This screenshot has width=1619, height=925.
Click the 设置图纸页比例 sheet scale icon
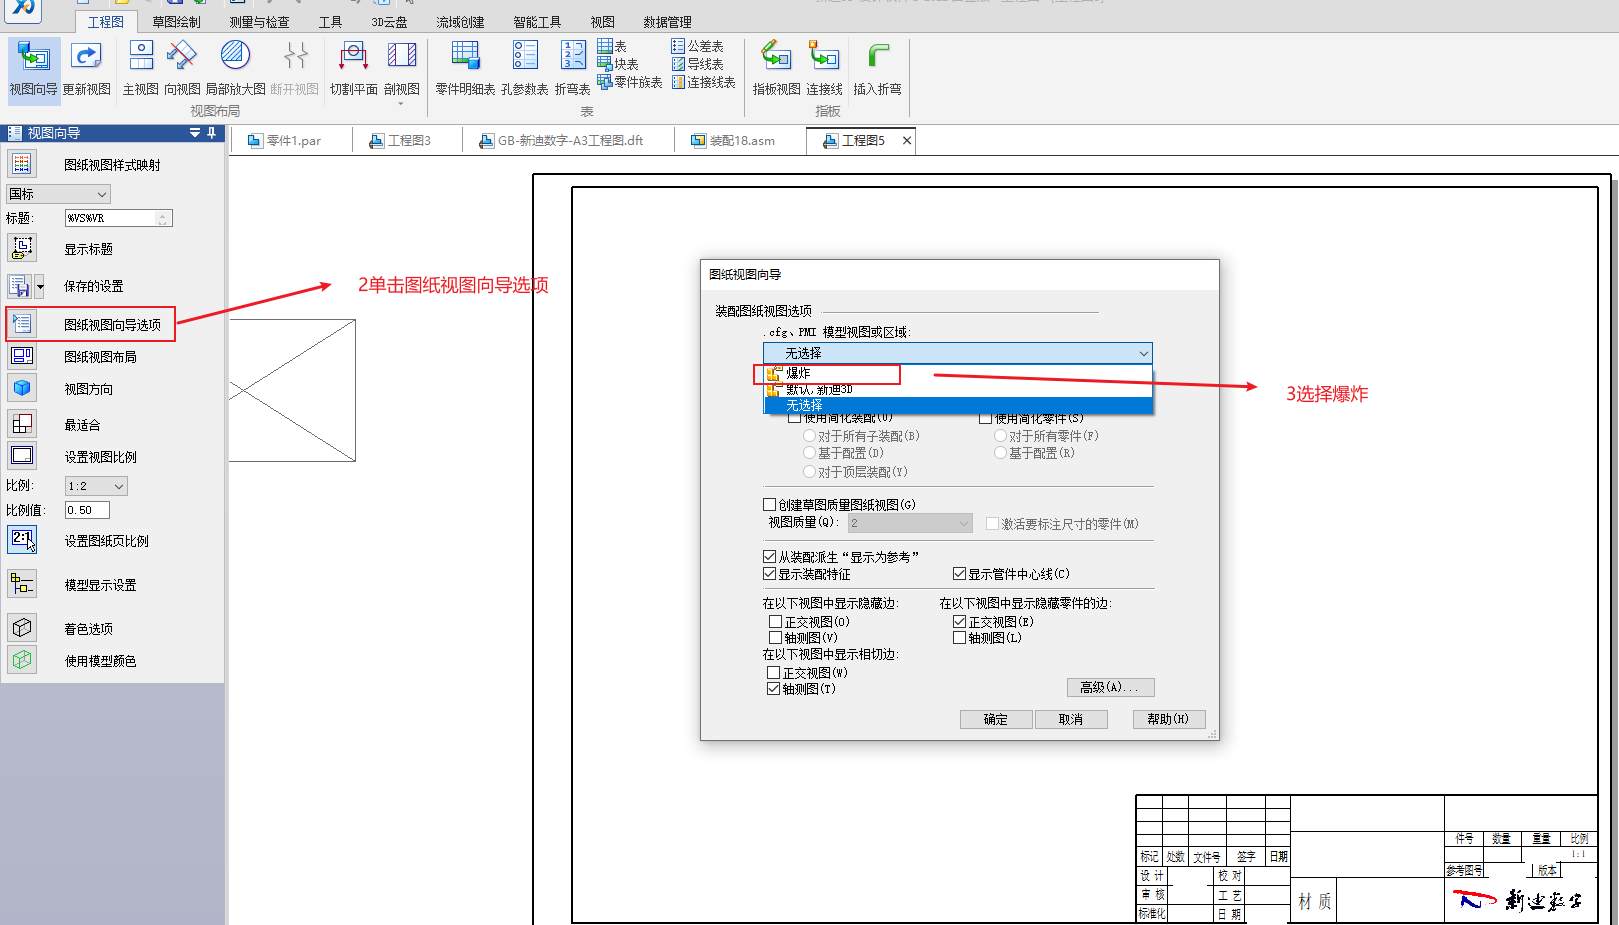[x=22, y=540]
